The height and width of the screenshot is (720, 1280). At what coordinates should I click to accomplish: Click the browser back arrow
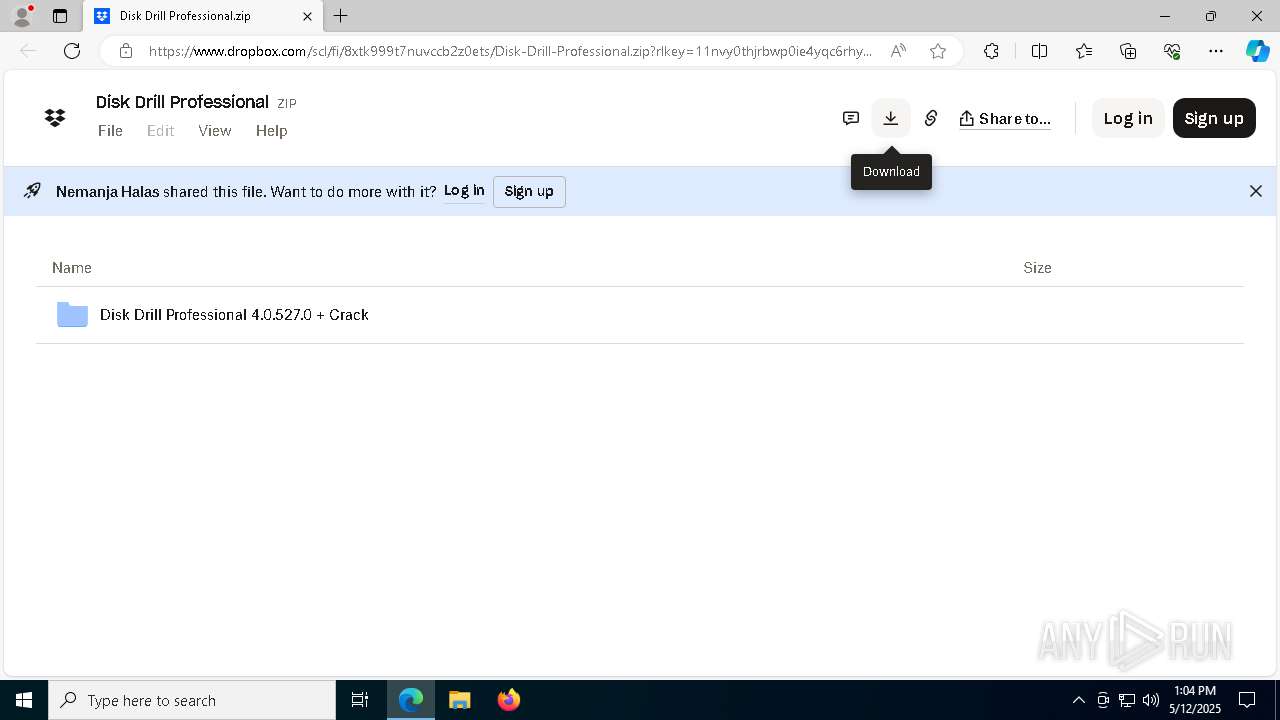(x=28, y=51)
